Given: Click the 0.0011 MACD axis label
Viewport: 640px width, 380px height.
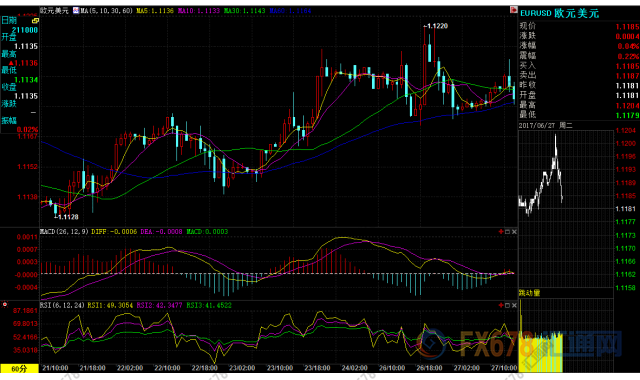Looking at the screenshot, I should (x=27, y=237).
